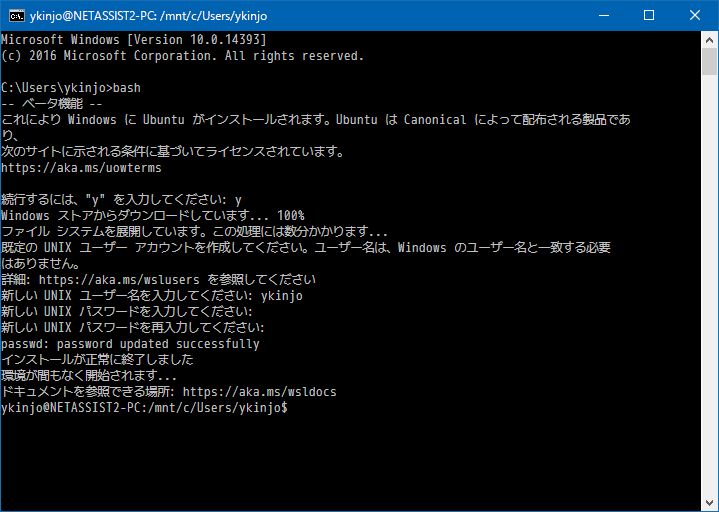Click the scrollbar down arrow

709,503
